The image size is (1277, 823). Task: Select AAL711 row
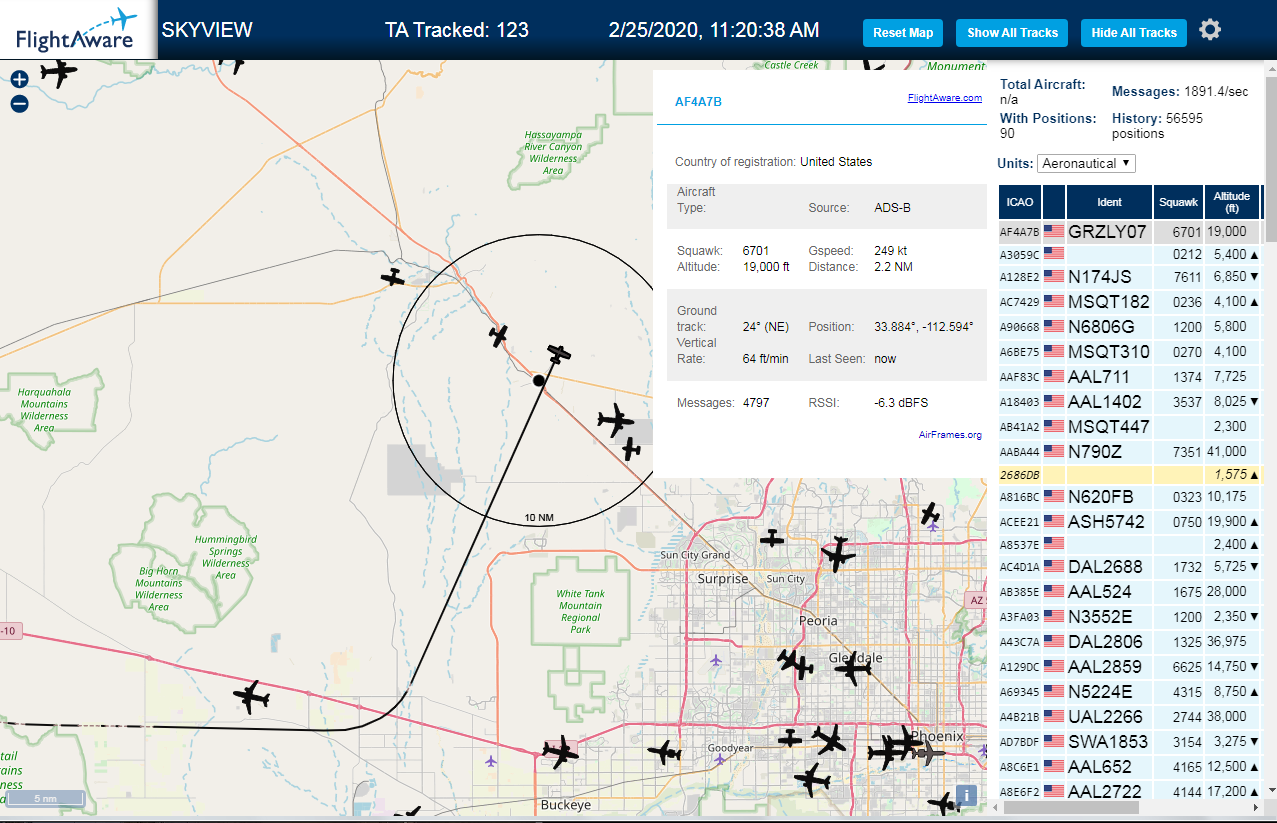click(1130, 376)
